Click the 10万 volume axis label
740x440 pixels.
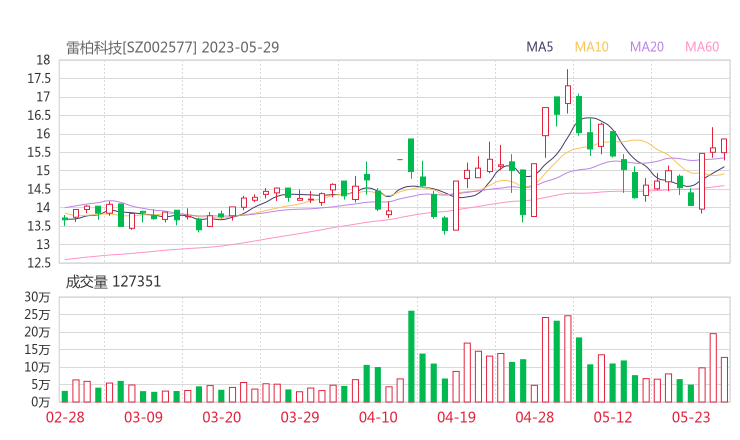click(x=37, y=367)
